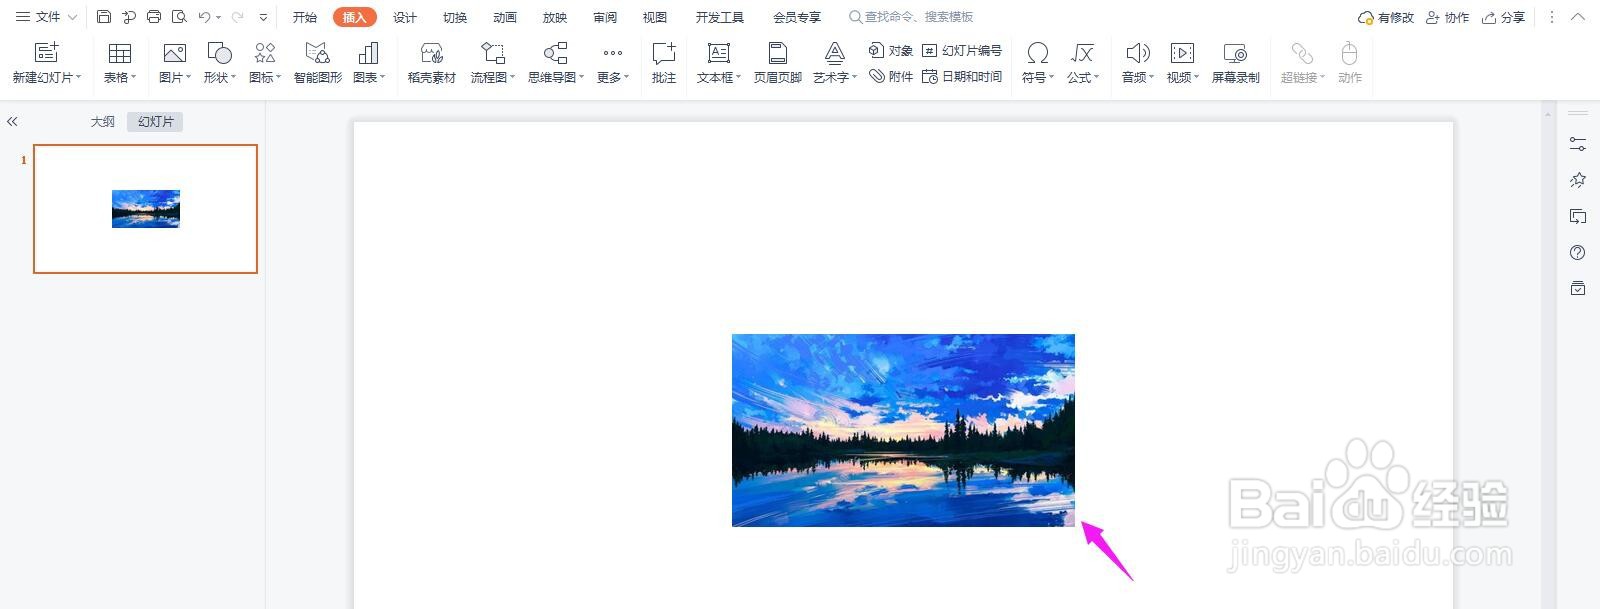Select slide 1 thumbnail
The width and height of the screenshot is (1600, 609).
pyautogui.click(x=145, y=208)
